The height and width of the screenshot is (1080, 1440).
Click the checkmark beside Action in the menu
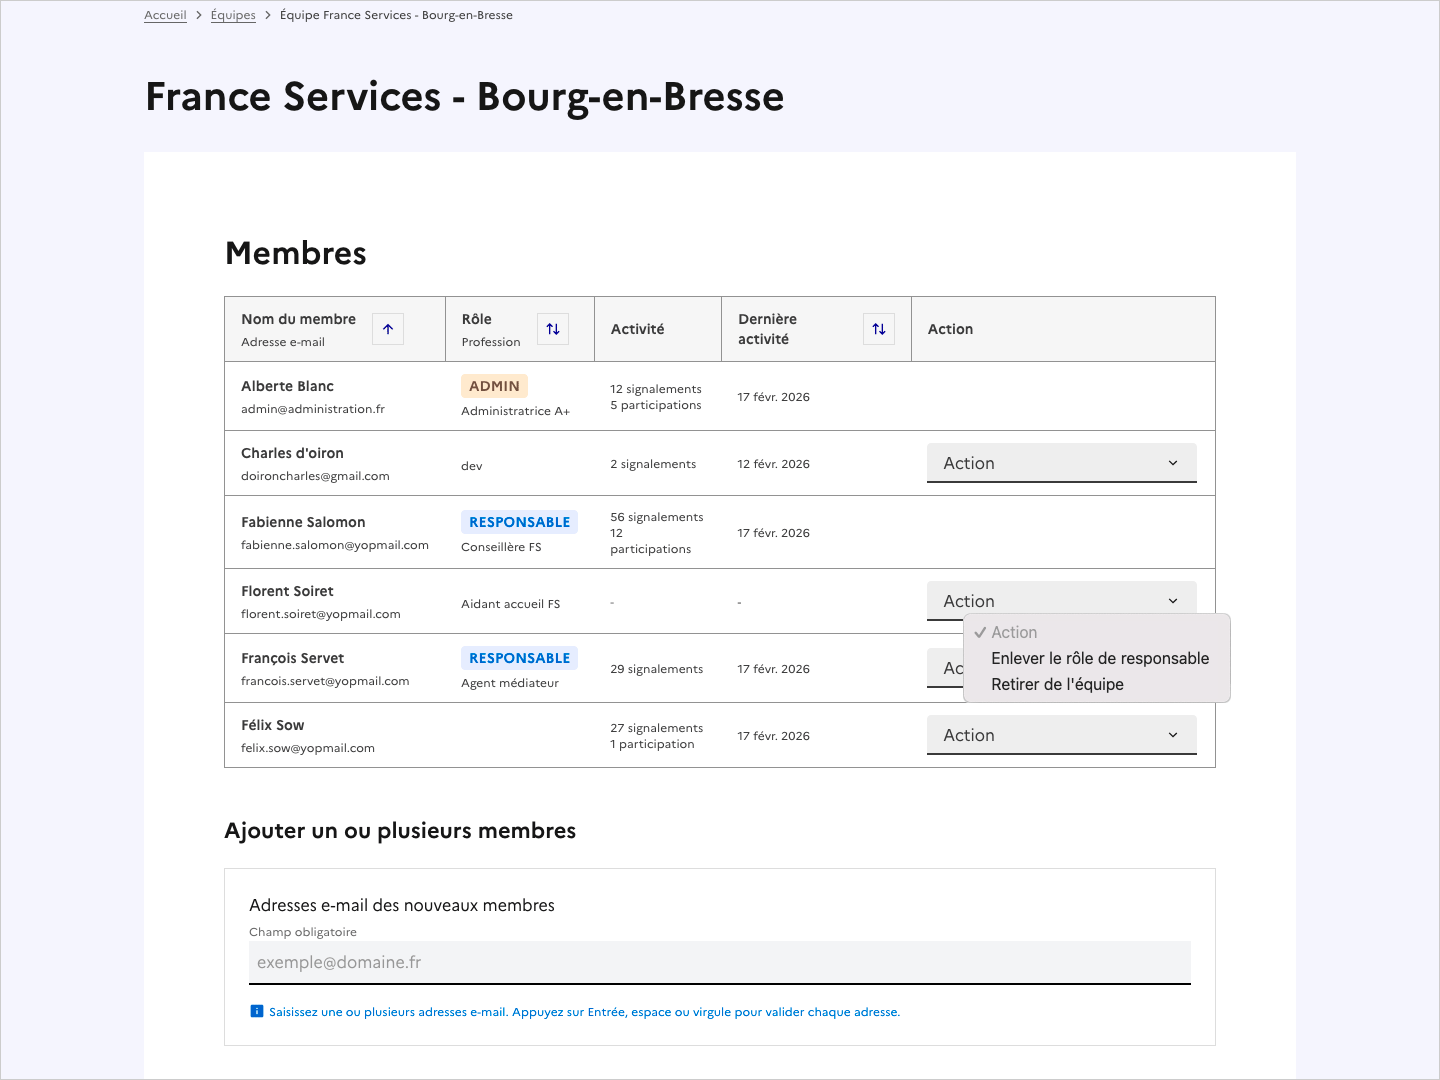[x=981, y=632]
